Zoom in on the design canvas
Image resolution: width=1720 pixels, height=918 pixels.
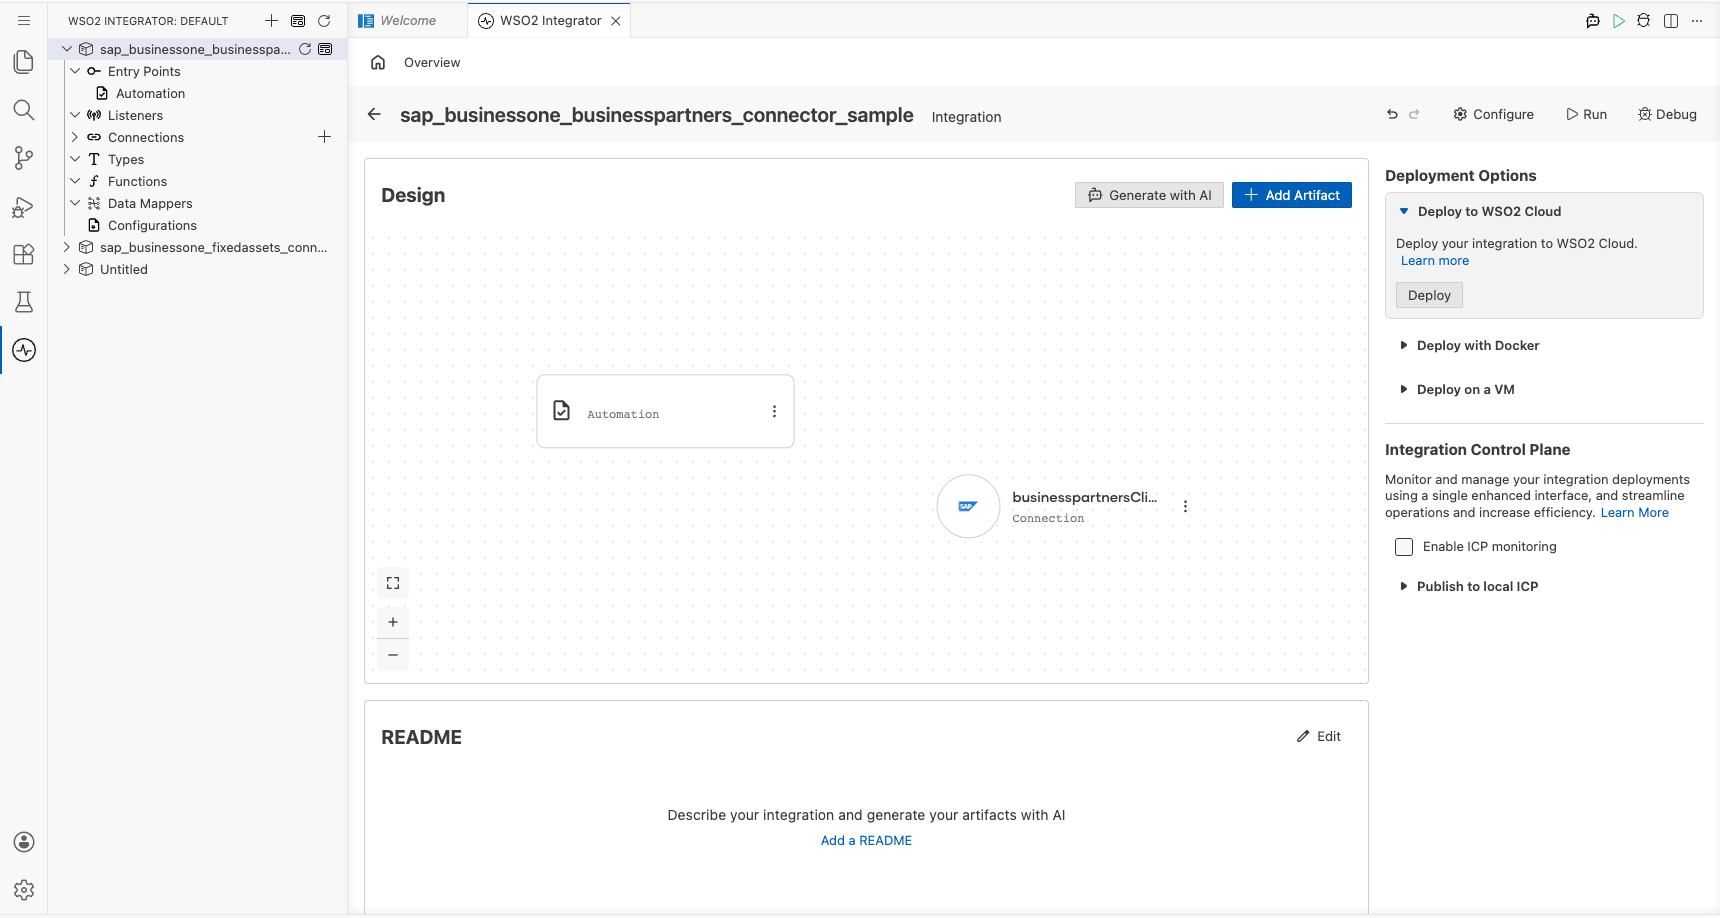point(393,622)
